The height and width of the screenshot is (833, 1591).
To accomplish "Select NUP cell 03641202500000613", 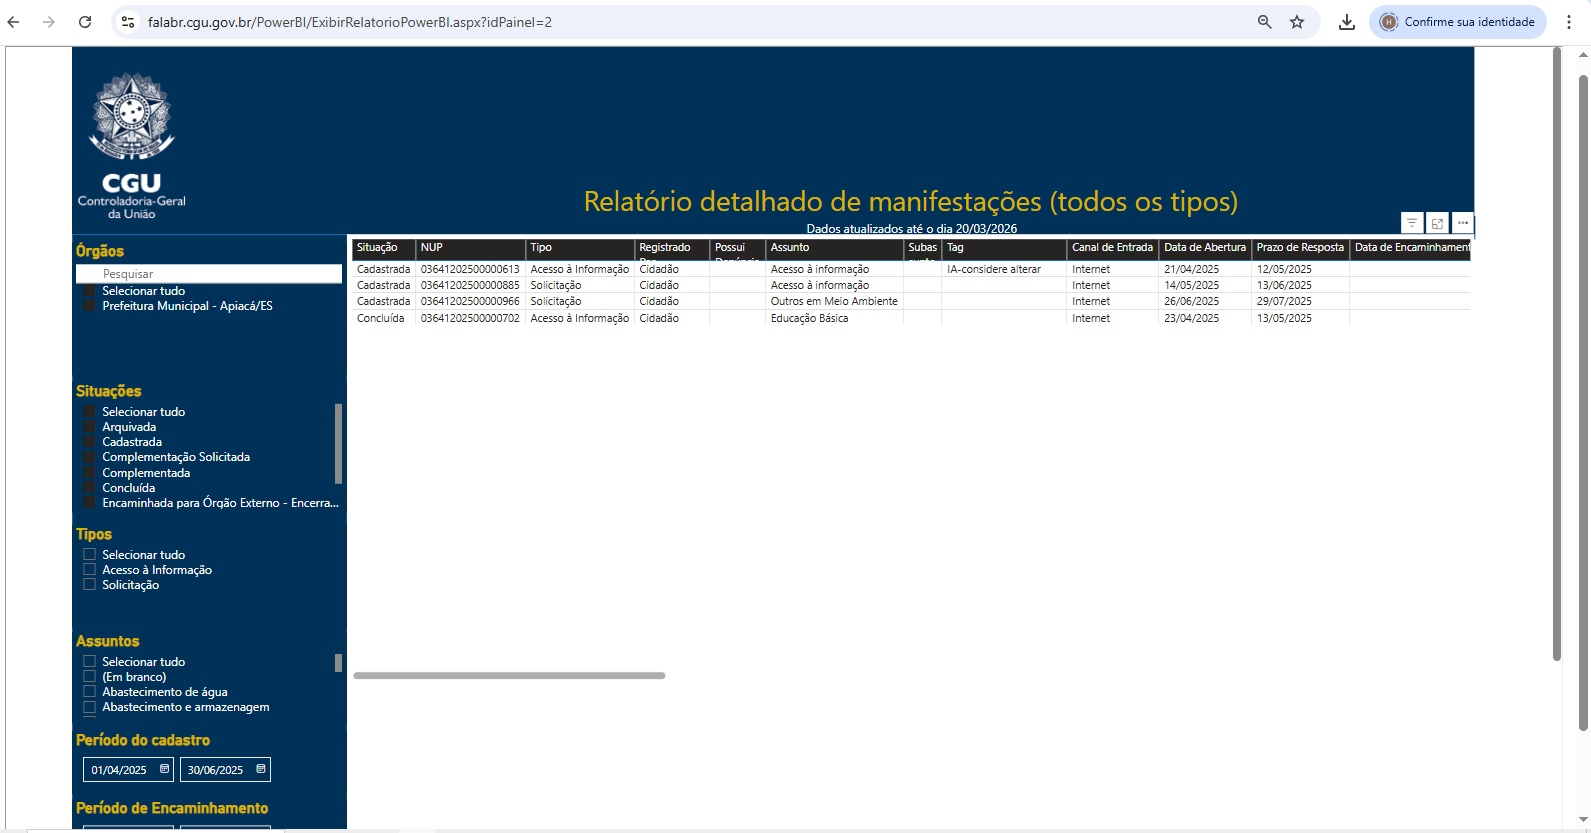I will point(470,269).
